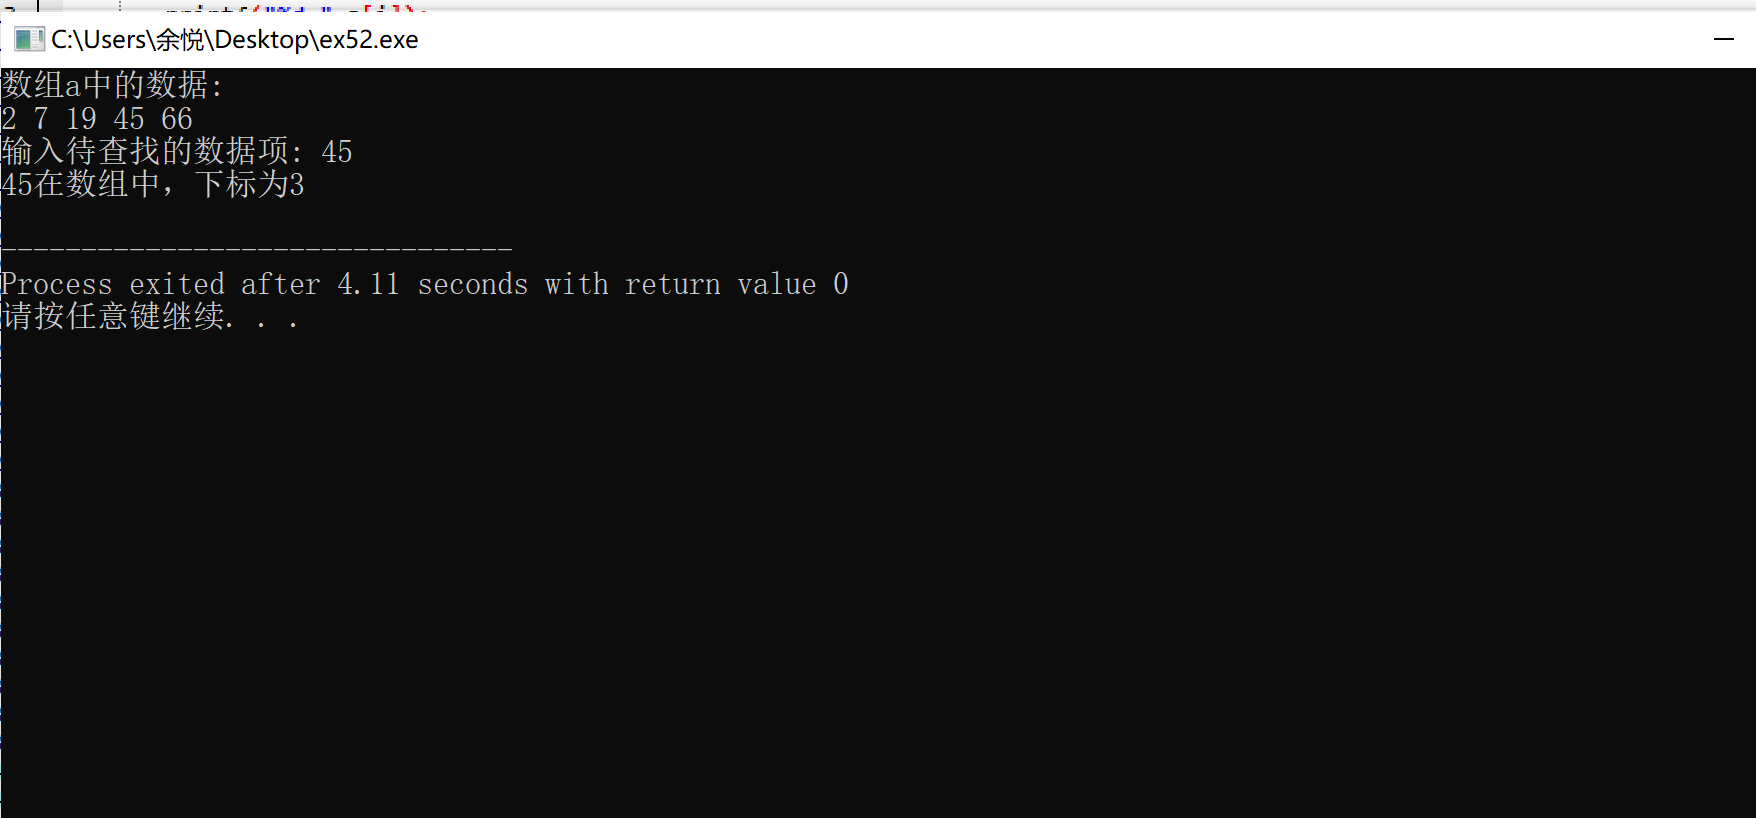Click the console app icon in title bar
This screenshot has width=1756, height=818.
[x=29, y=39]
